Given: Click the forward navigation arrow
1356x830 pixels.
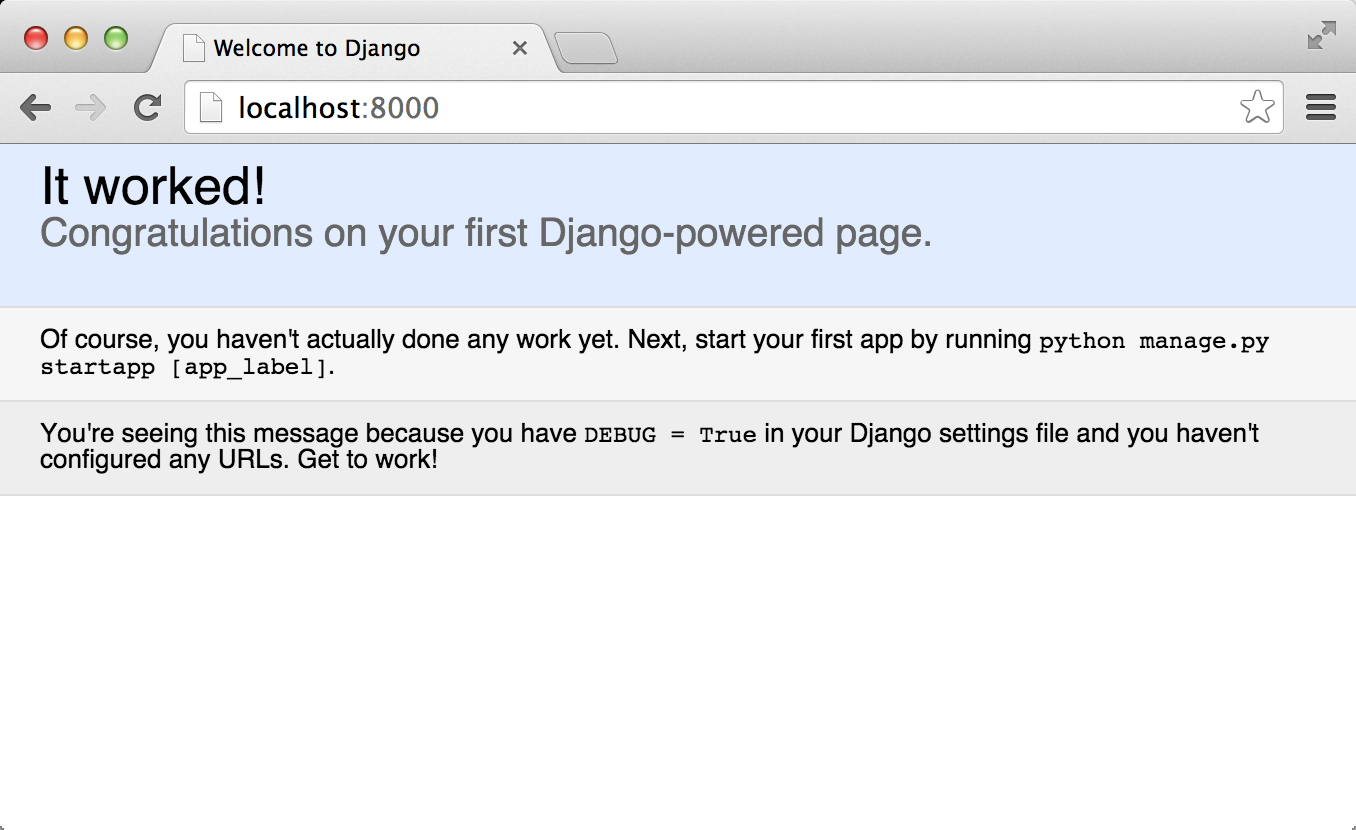Looking at the screenshot, I should click(91, 108).
